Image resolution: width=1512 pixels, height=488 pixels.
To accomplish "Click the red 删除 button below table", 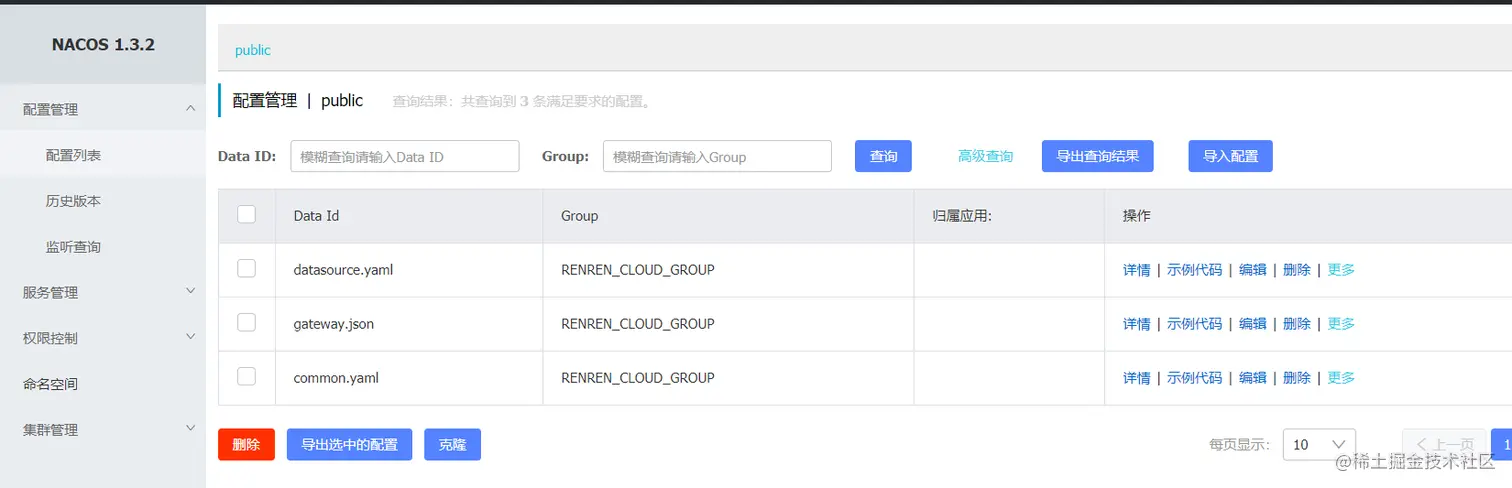I will coord(246,445).
